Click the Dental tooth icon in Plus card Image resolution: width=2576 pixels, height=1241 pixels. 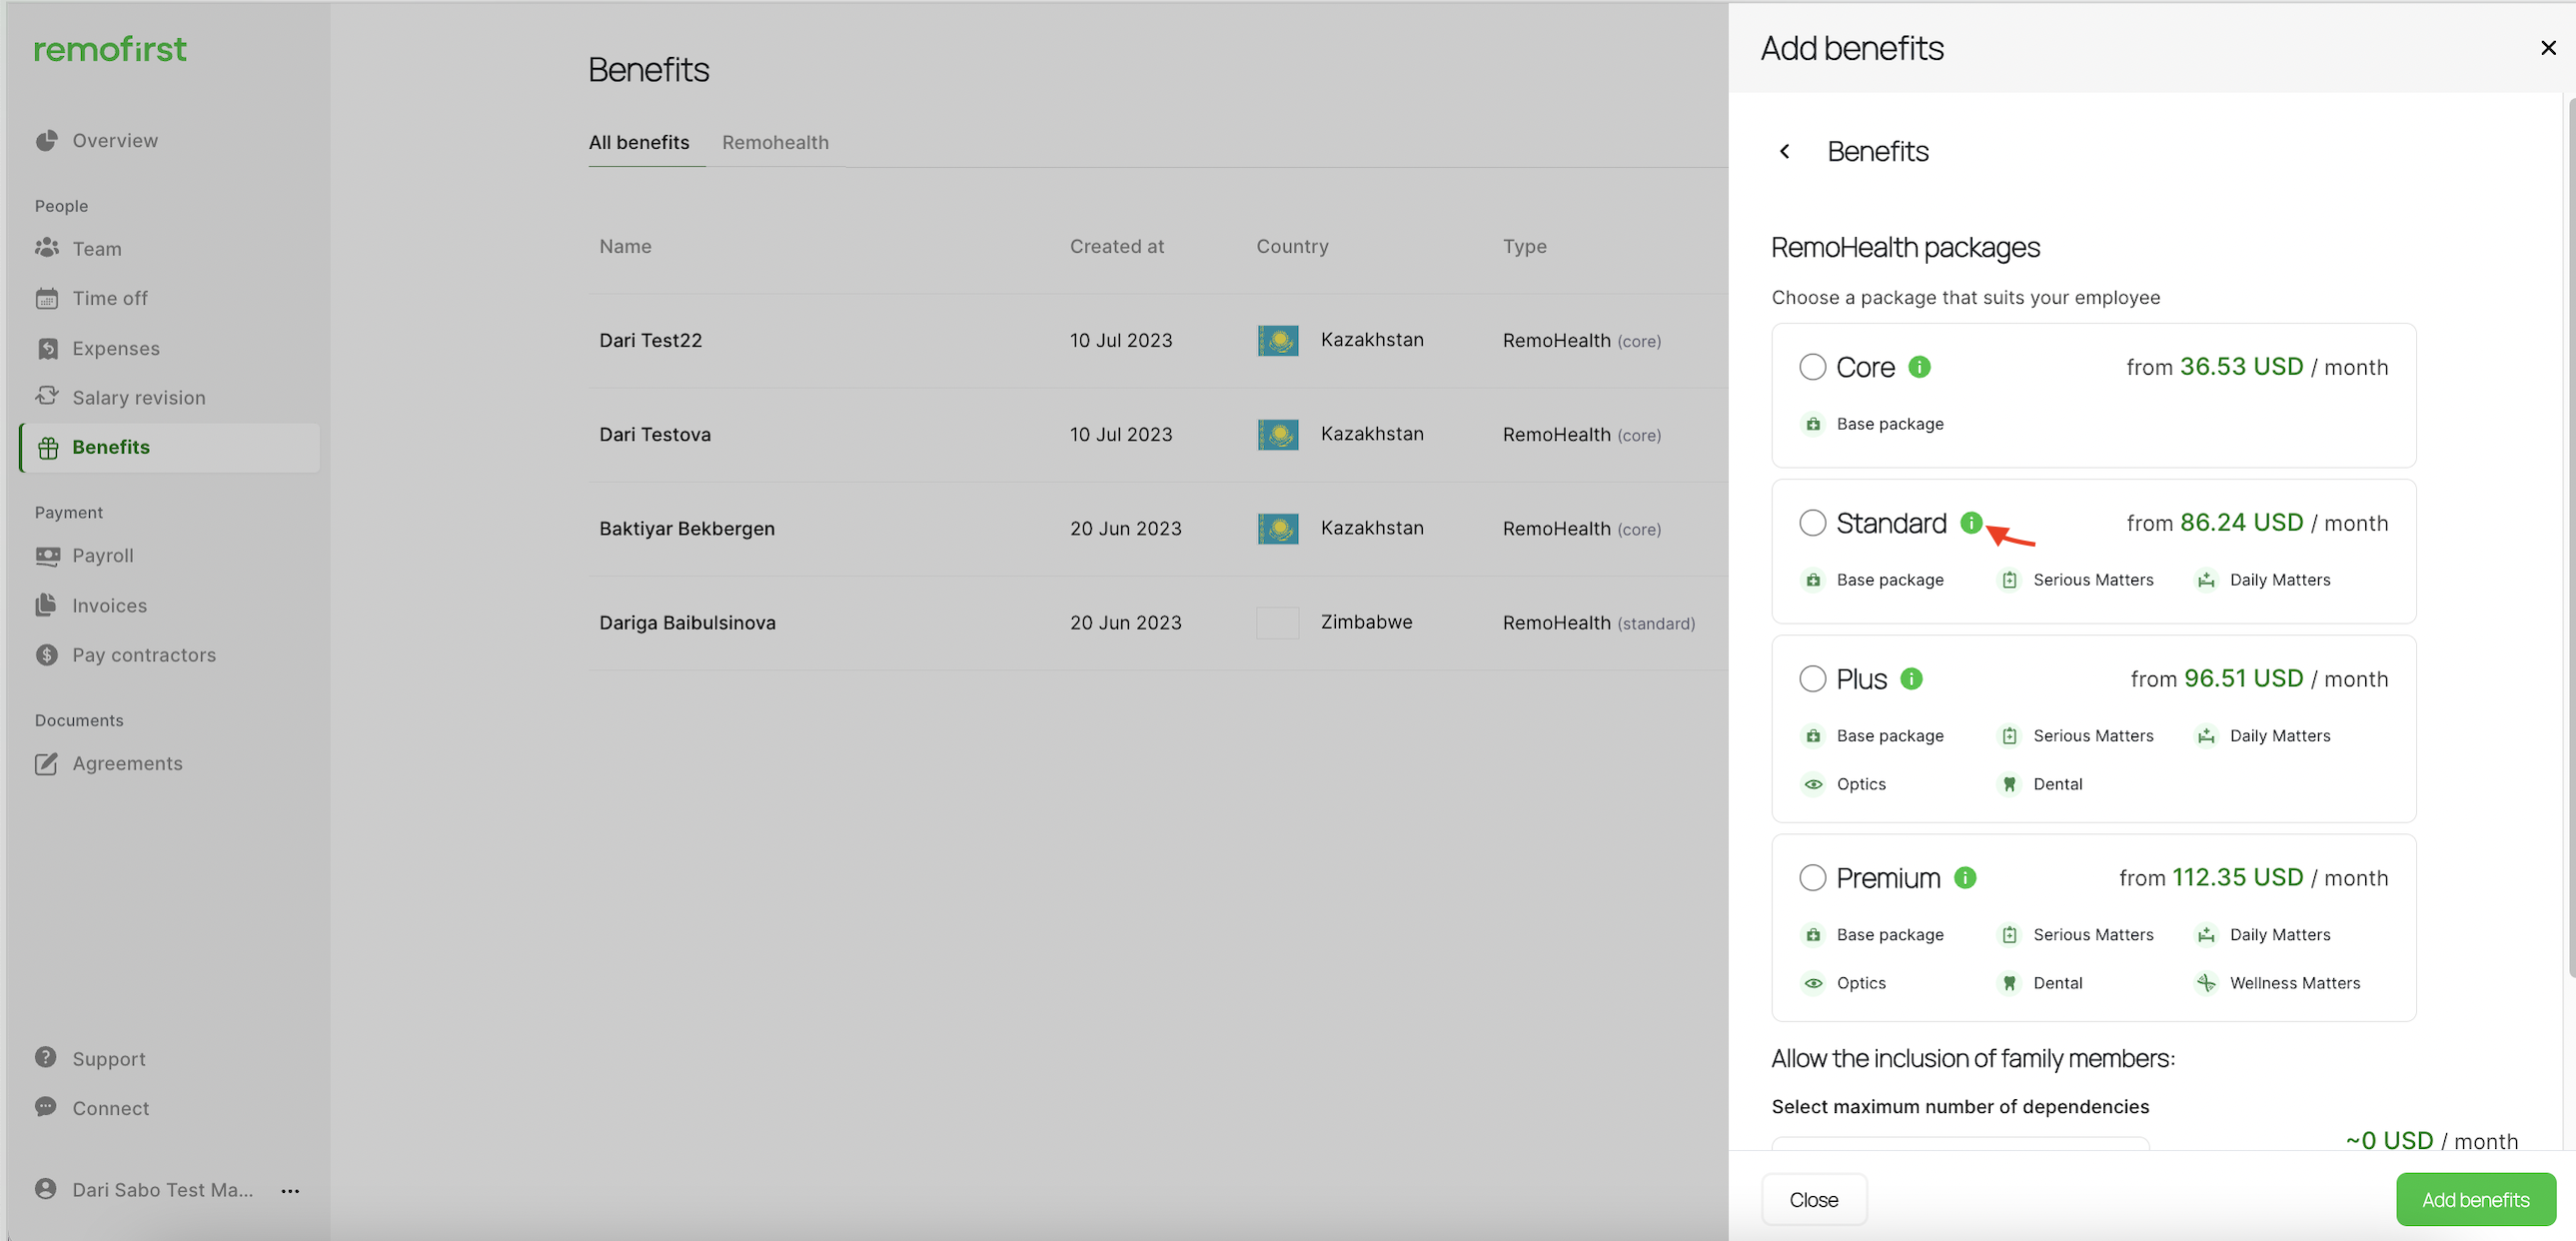pos(2009,784)
